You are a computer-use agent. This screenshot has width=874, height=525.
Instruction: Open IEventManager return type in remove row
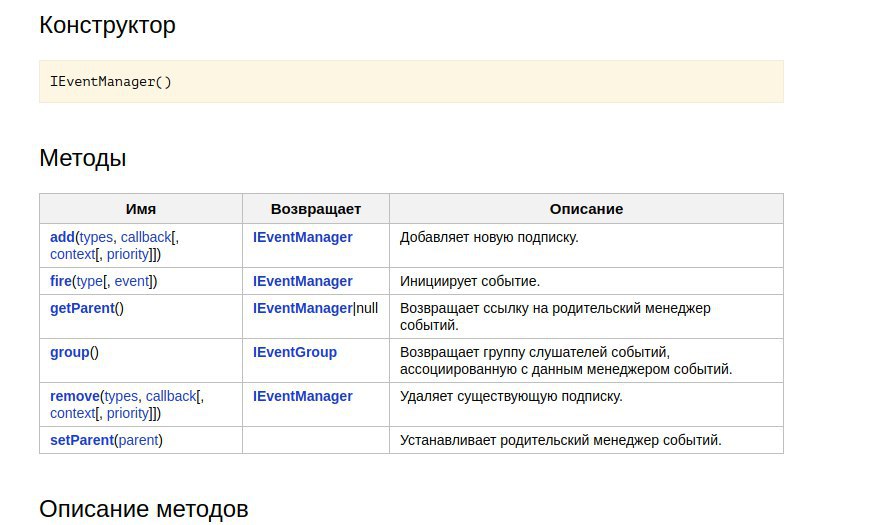point(303,397)
